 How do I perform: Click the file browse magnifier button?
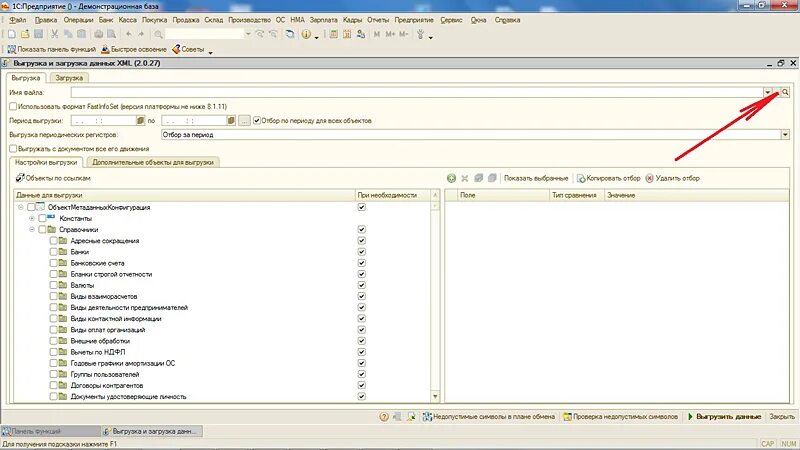click(x=785, y=92)
